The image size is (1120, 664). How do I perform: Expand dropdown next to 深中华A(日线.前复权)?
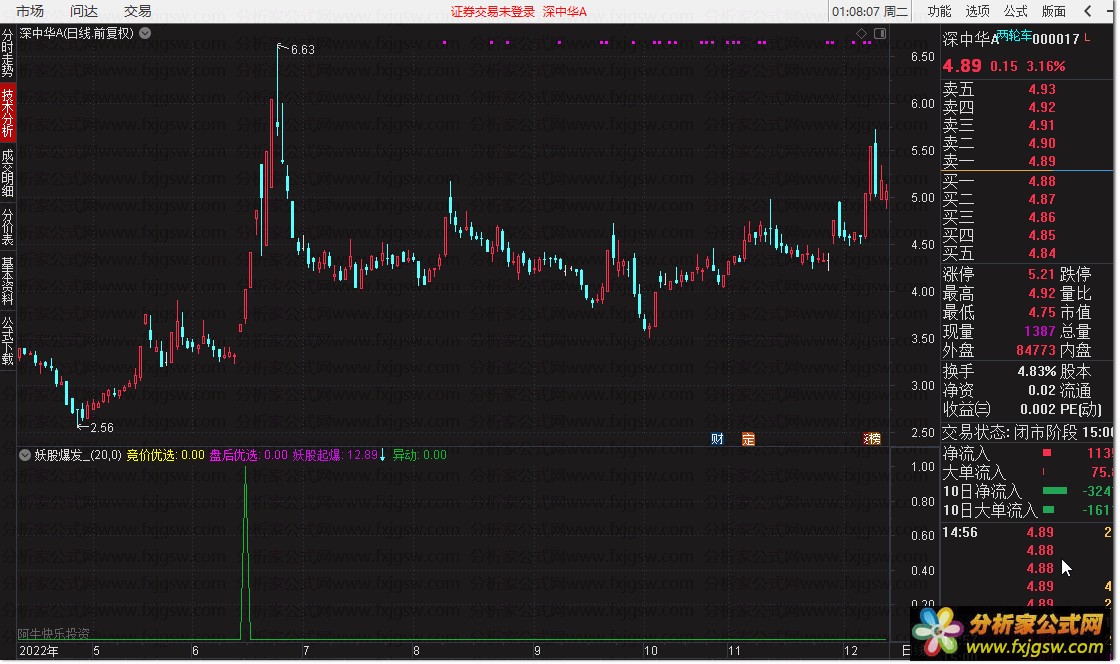[x=145, y=33]
